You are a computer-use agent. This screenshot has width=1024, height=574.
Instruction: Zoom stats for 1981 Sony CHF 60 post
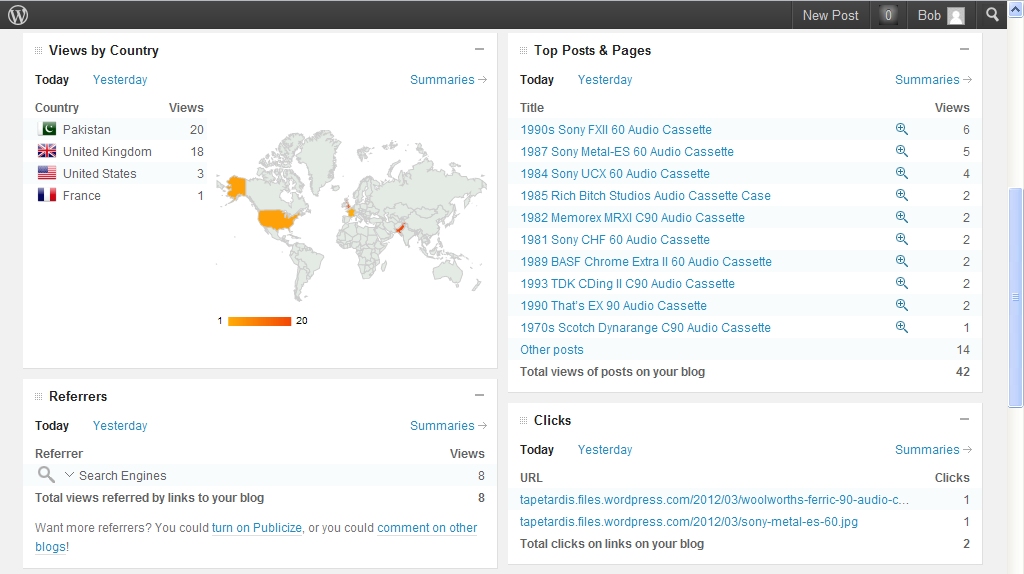[x=902, y=239]
